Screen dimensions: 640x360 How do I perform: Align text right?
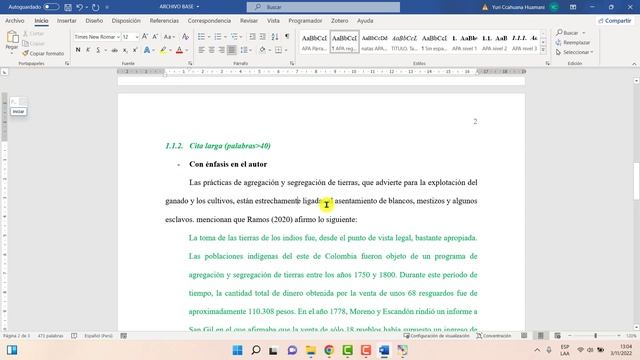pos(221,50)
